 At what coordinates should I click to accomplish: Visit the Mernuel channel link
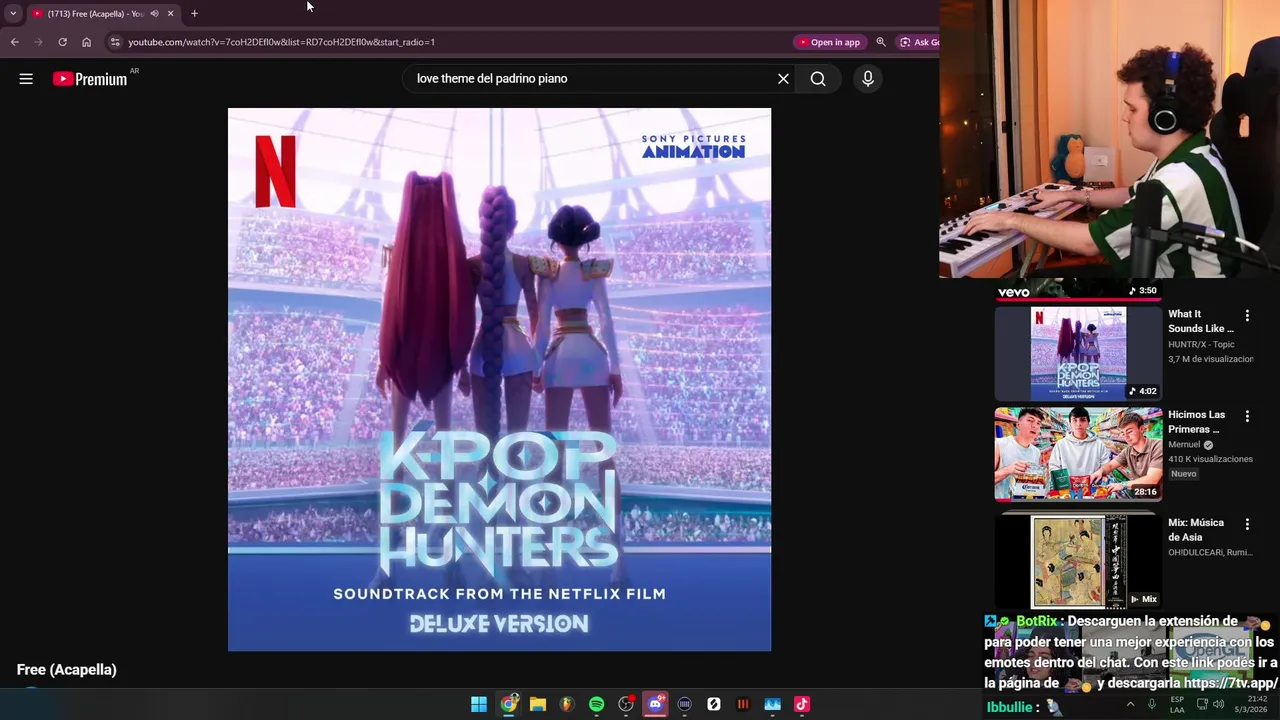(1184, 444)
